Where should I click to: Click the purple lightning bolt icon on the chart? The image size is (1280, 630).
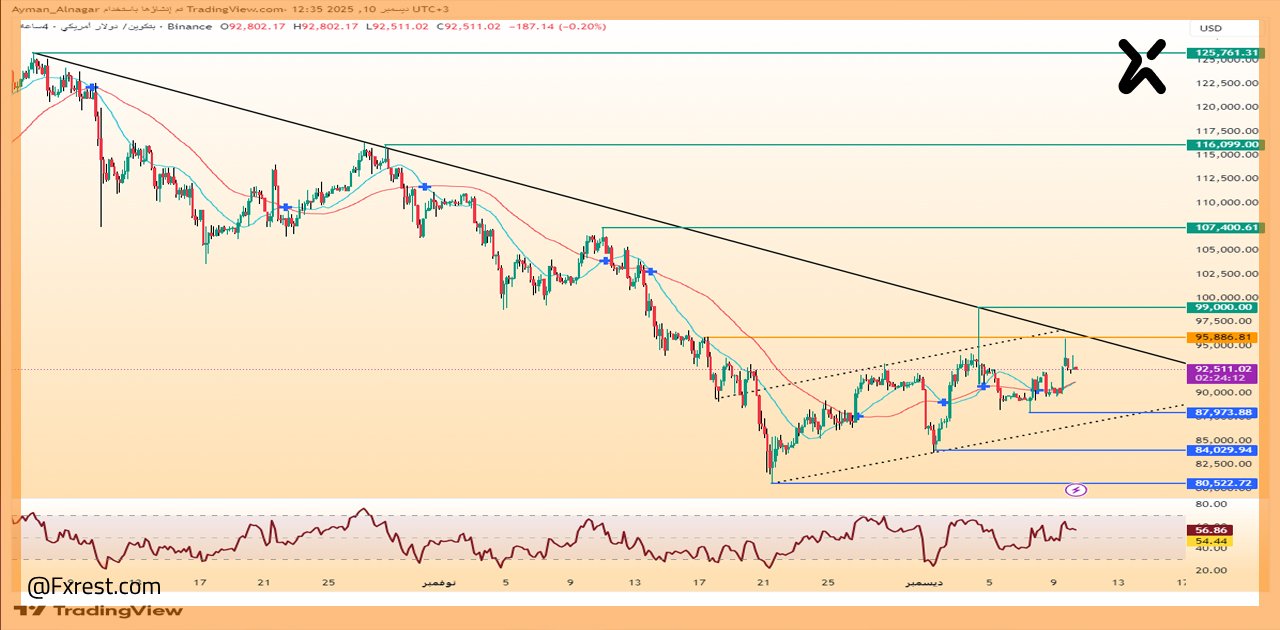[1075, 489]
